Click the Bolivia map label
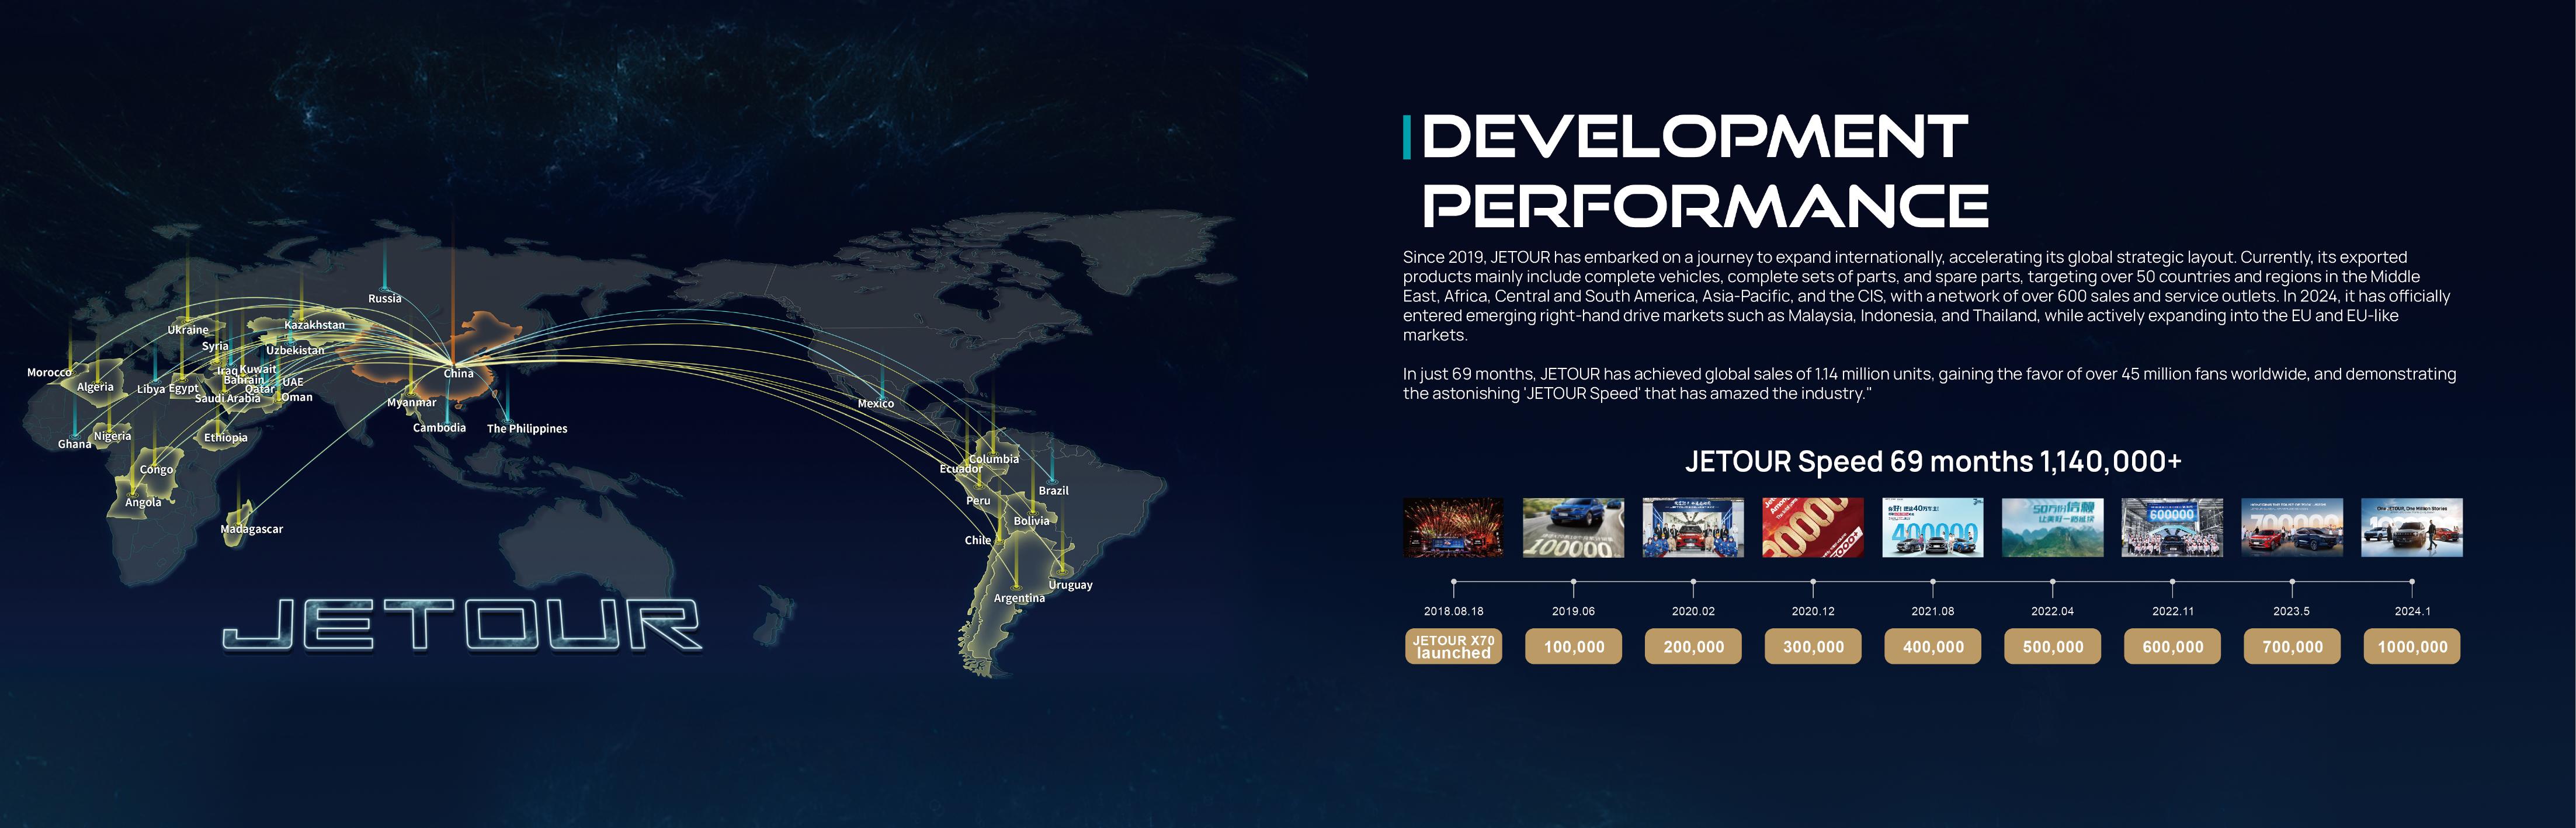 click(1032, 520)
